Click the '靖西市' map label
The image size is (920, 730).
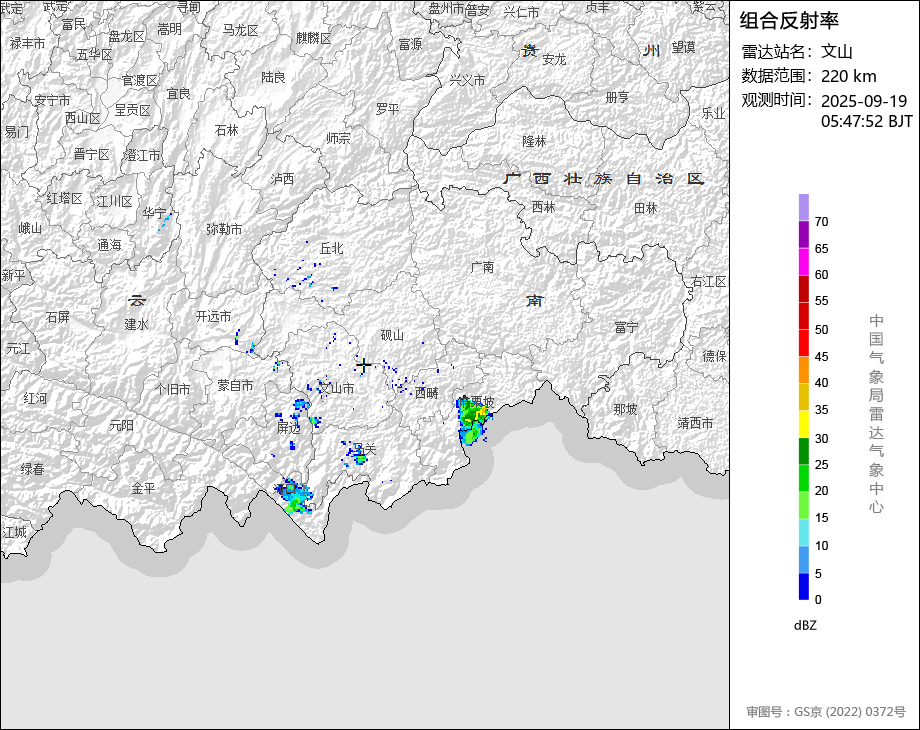coord(695,423)
